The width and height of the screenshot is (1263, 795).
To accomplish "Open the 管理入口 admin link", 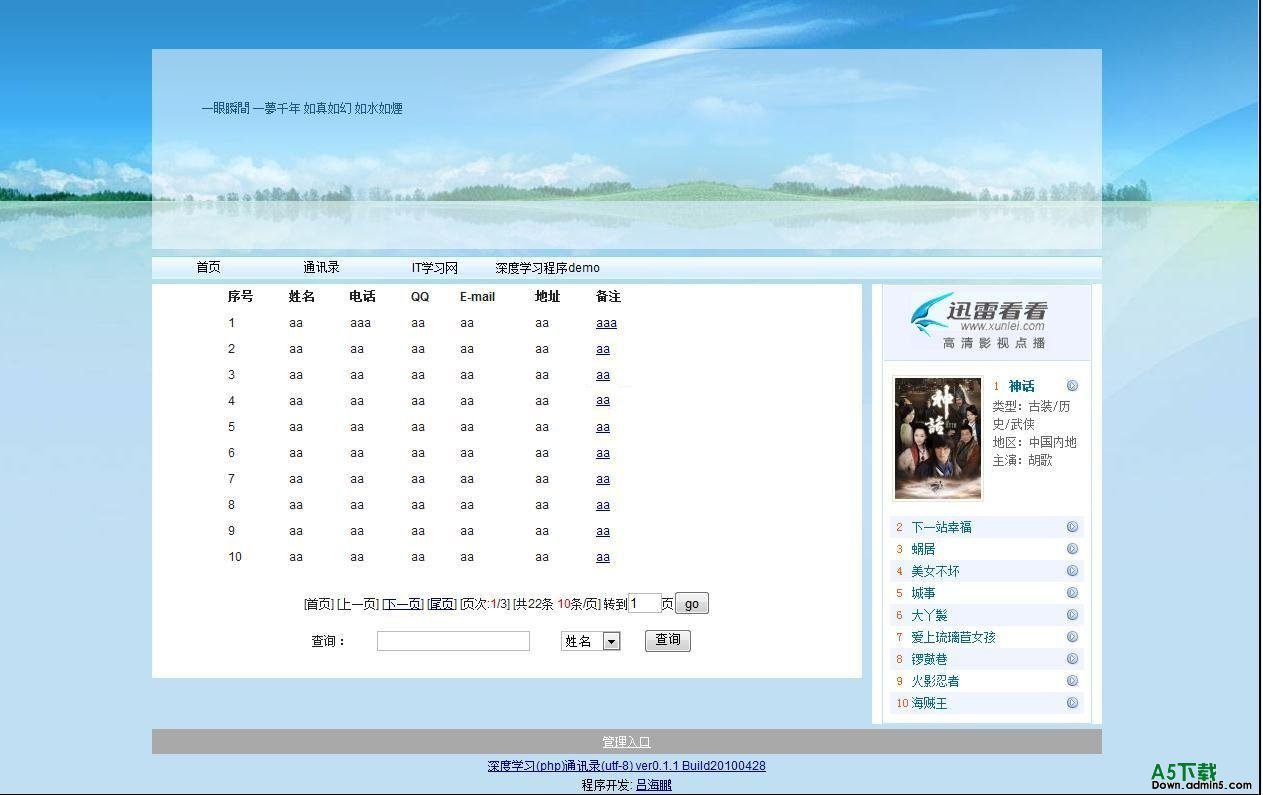I will 626,742.
